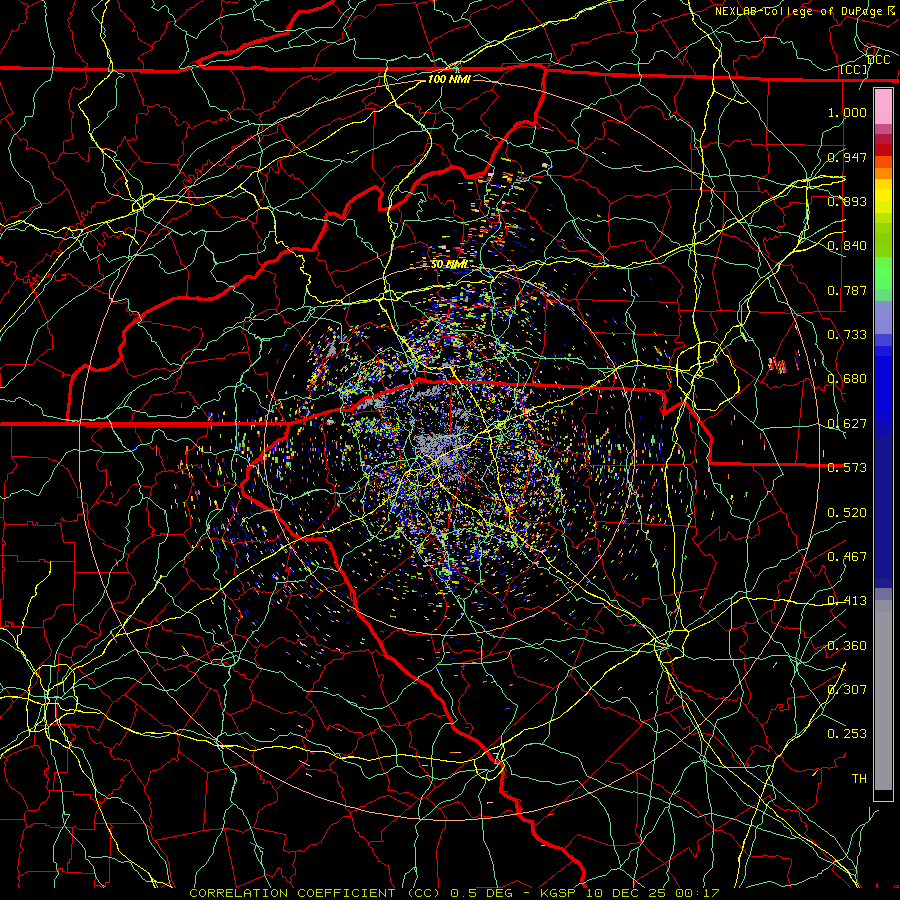The height and width of the screenshot is (900, 900).
Task: Click the 50 NMI range ring label
Action: point(449,264)
